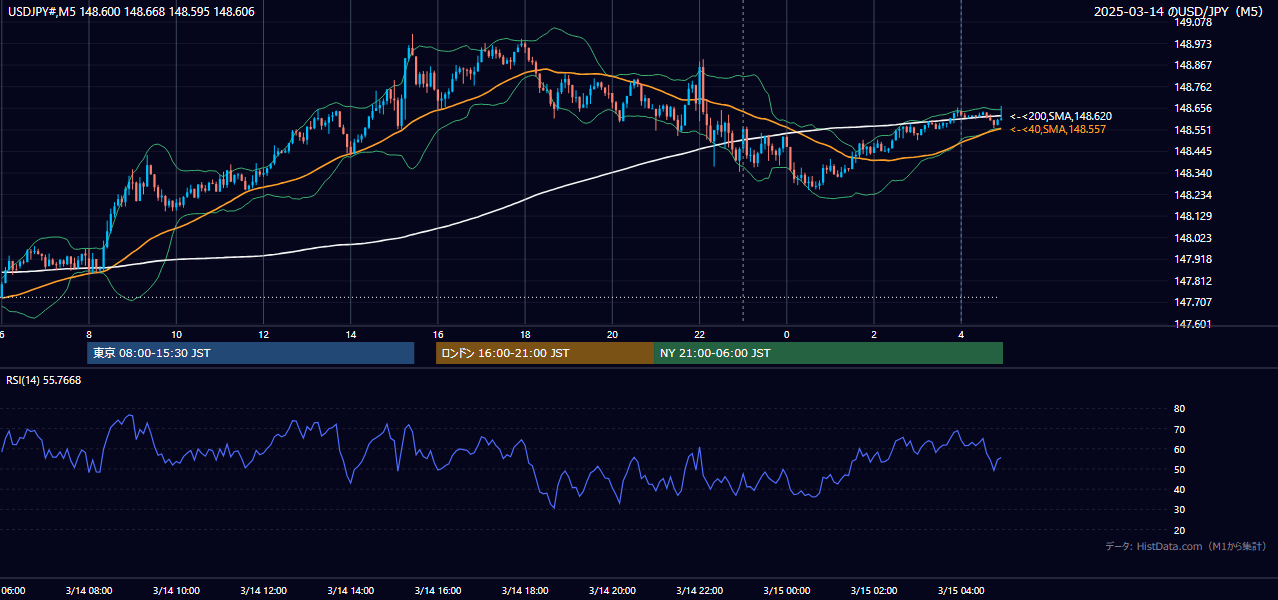Click the 148.234 price axis label
This screenshot has width=1278, height=600.
[1193, 195]
